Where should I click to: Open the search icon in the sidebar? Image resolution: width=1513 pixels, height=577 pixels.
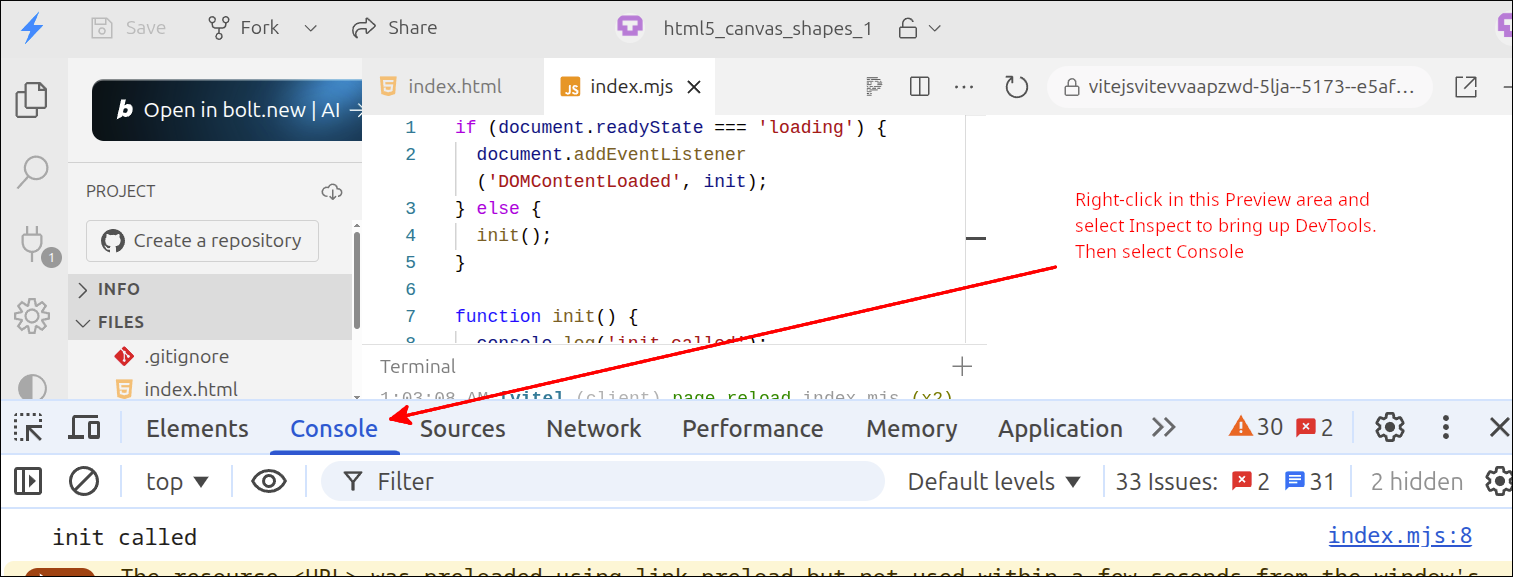coord(32,171)
